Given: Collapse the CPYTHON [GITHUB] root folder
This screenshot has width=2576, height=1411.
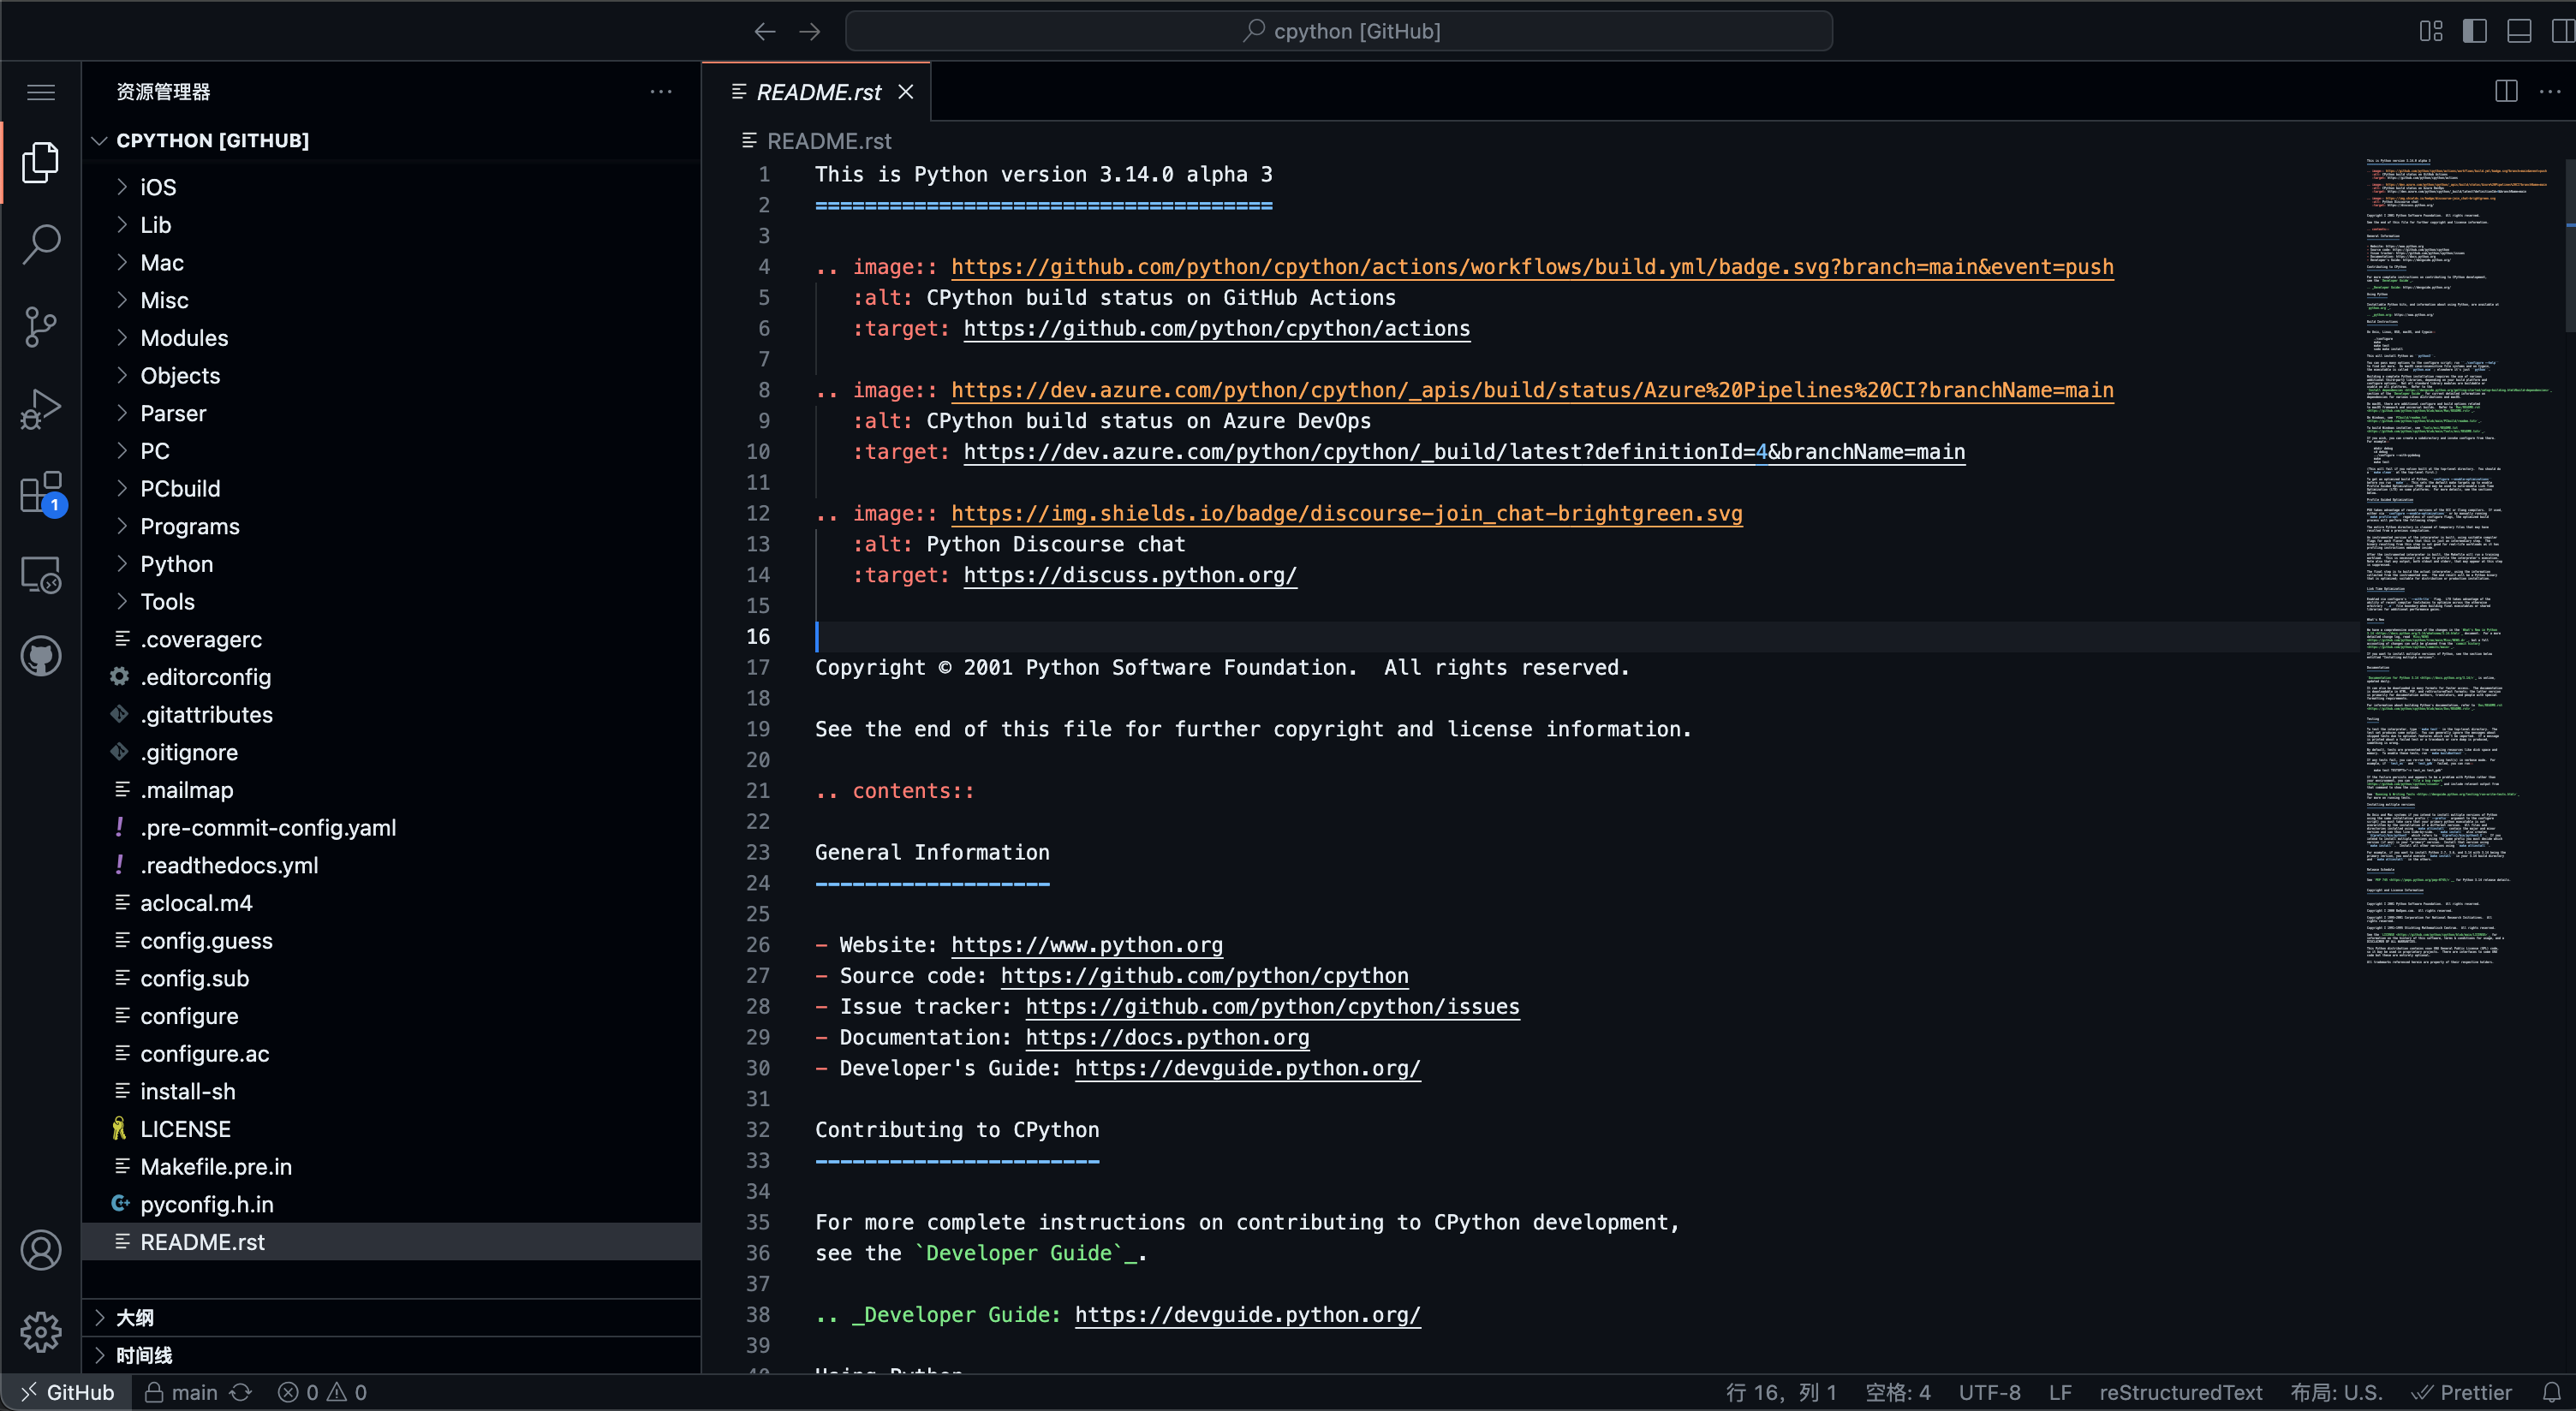Looking at the screenshot, I should pos(212,140).
